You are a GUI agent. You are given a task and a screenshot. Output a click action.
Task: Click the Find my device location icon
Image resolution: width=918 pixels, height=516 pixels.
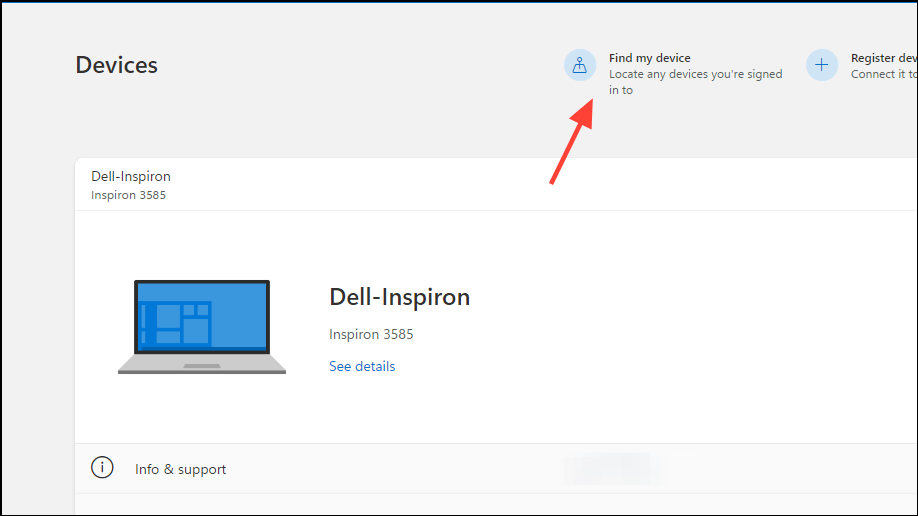click(x=580, y=65)
